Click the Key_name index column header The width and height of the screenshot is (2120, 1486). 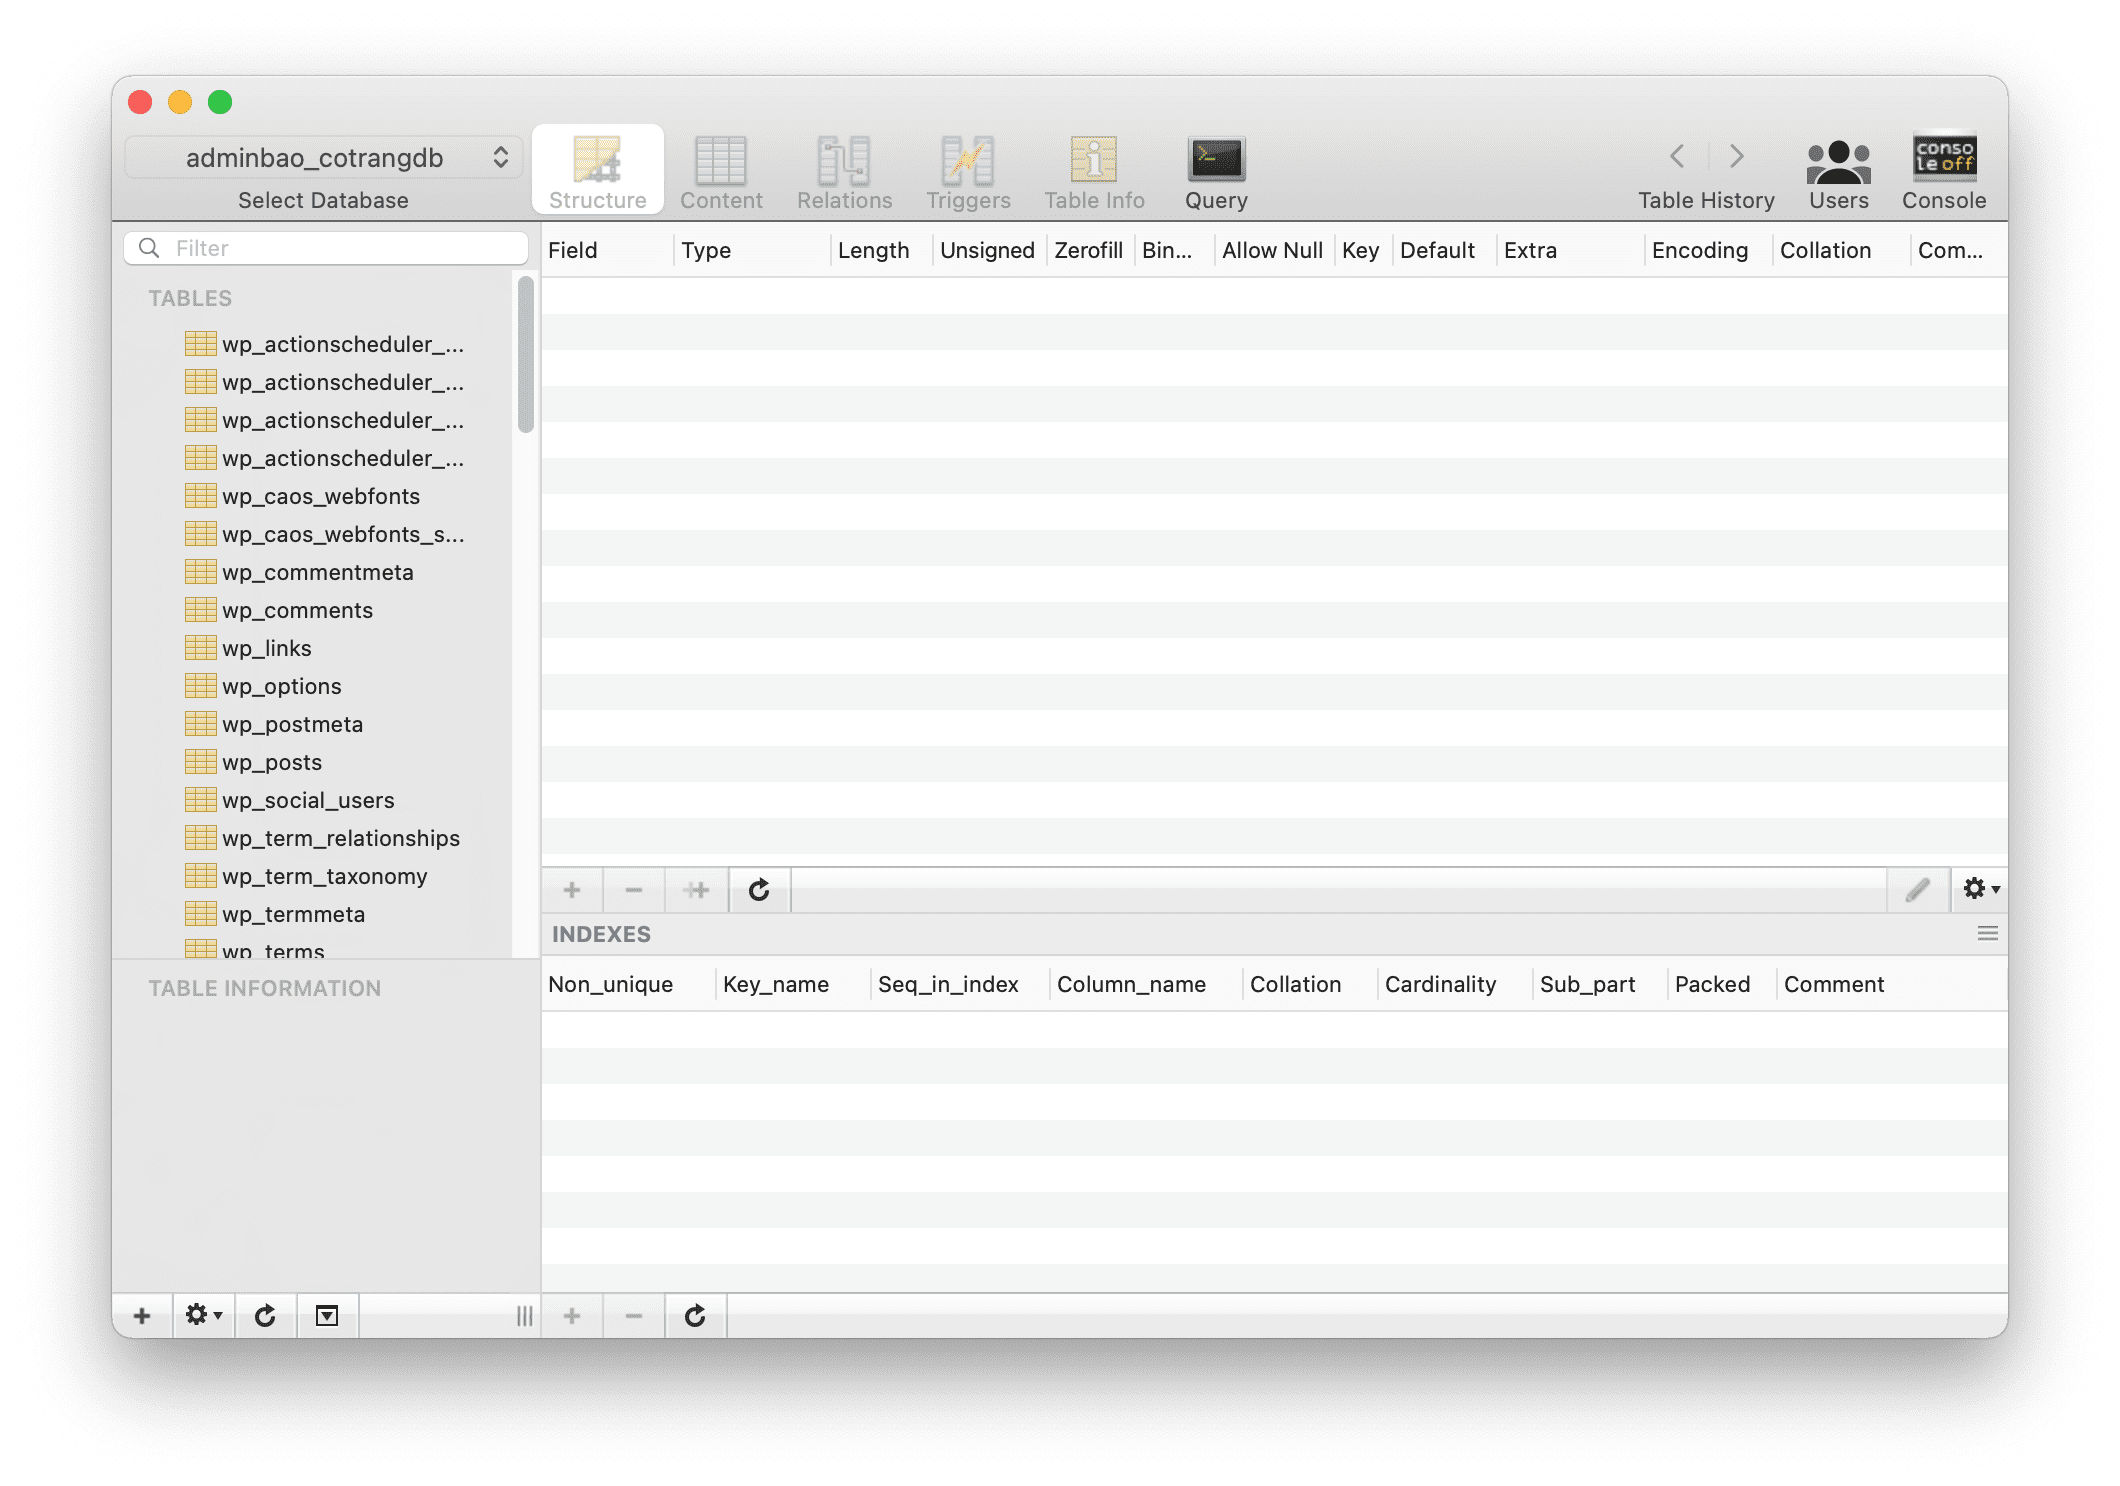click(793, 984)
